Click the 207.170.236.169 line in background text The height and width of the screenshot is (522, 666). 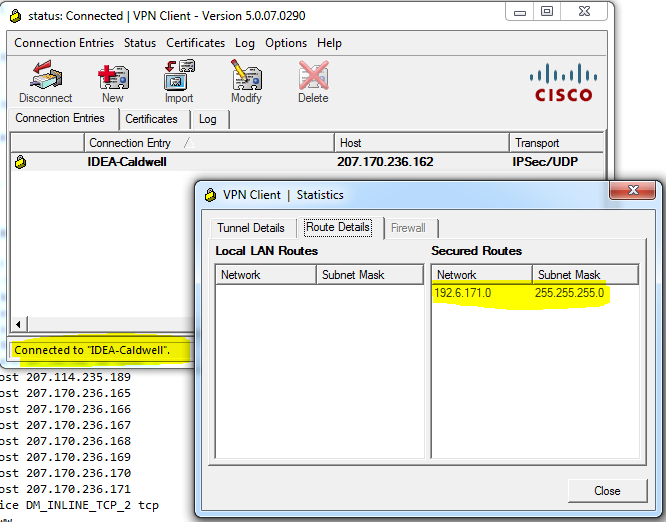[x=78, y=457]
